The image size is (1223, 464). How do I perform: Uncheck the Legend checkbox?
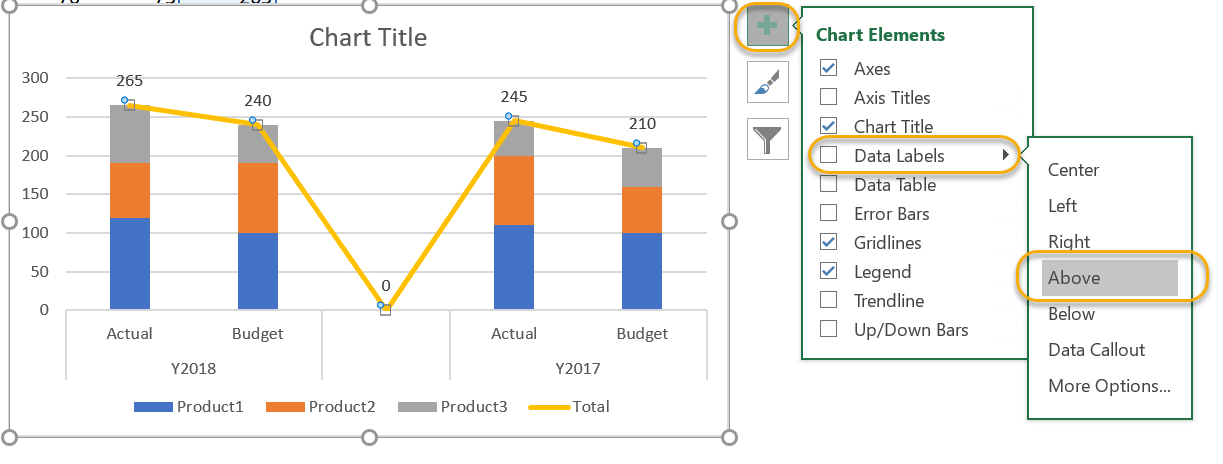point(828,272)
